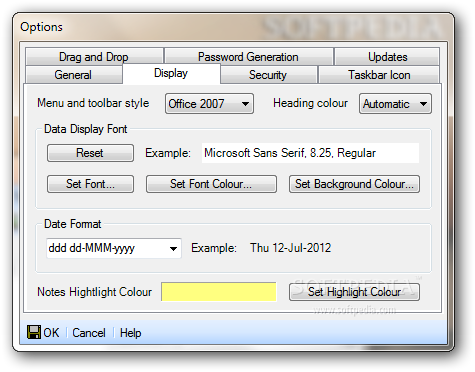Image resolution: width=475 pixels, height=372 pixels.
Task: Click the floppy disk save icon beside OK
Action: point(34,332)
